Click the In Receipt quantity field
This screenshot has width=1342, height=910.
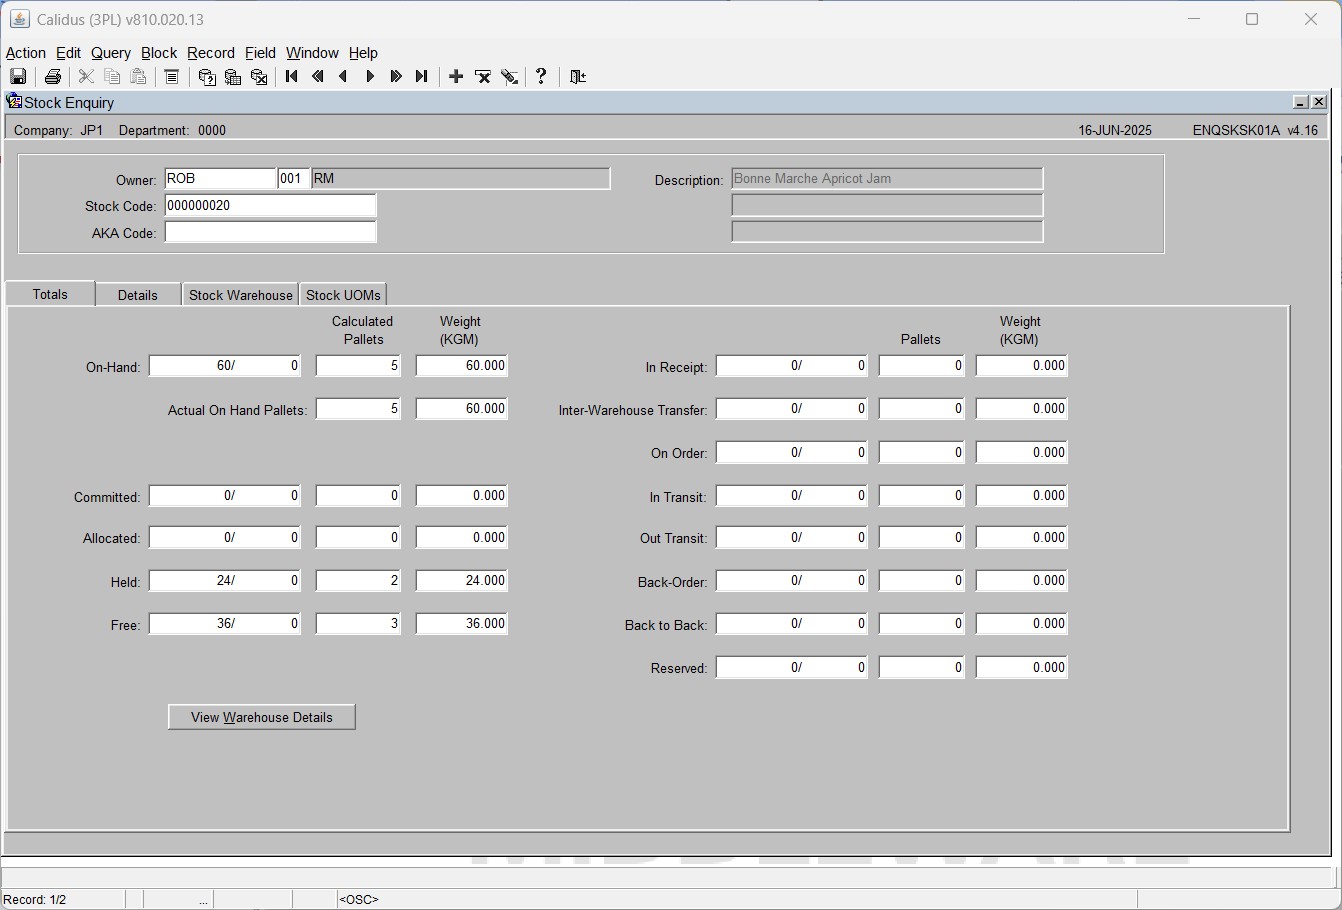point(792,366)
